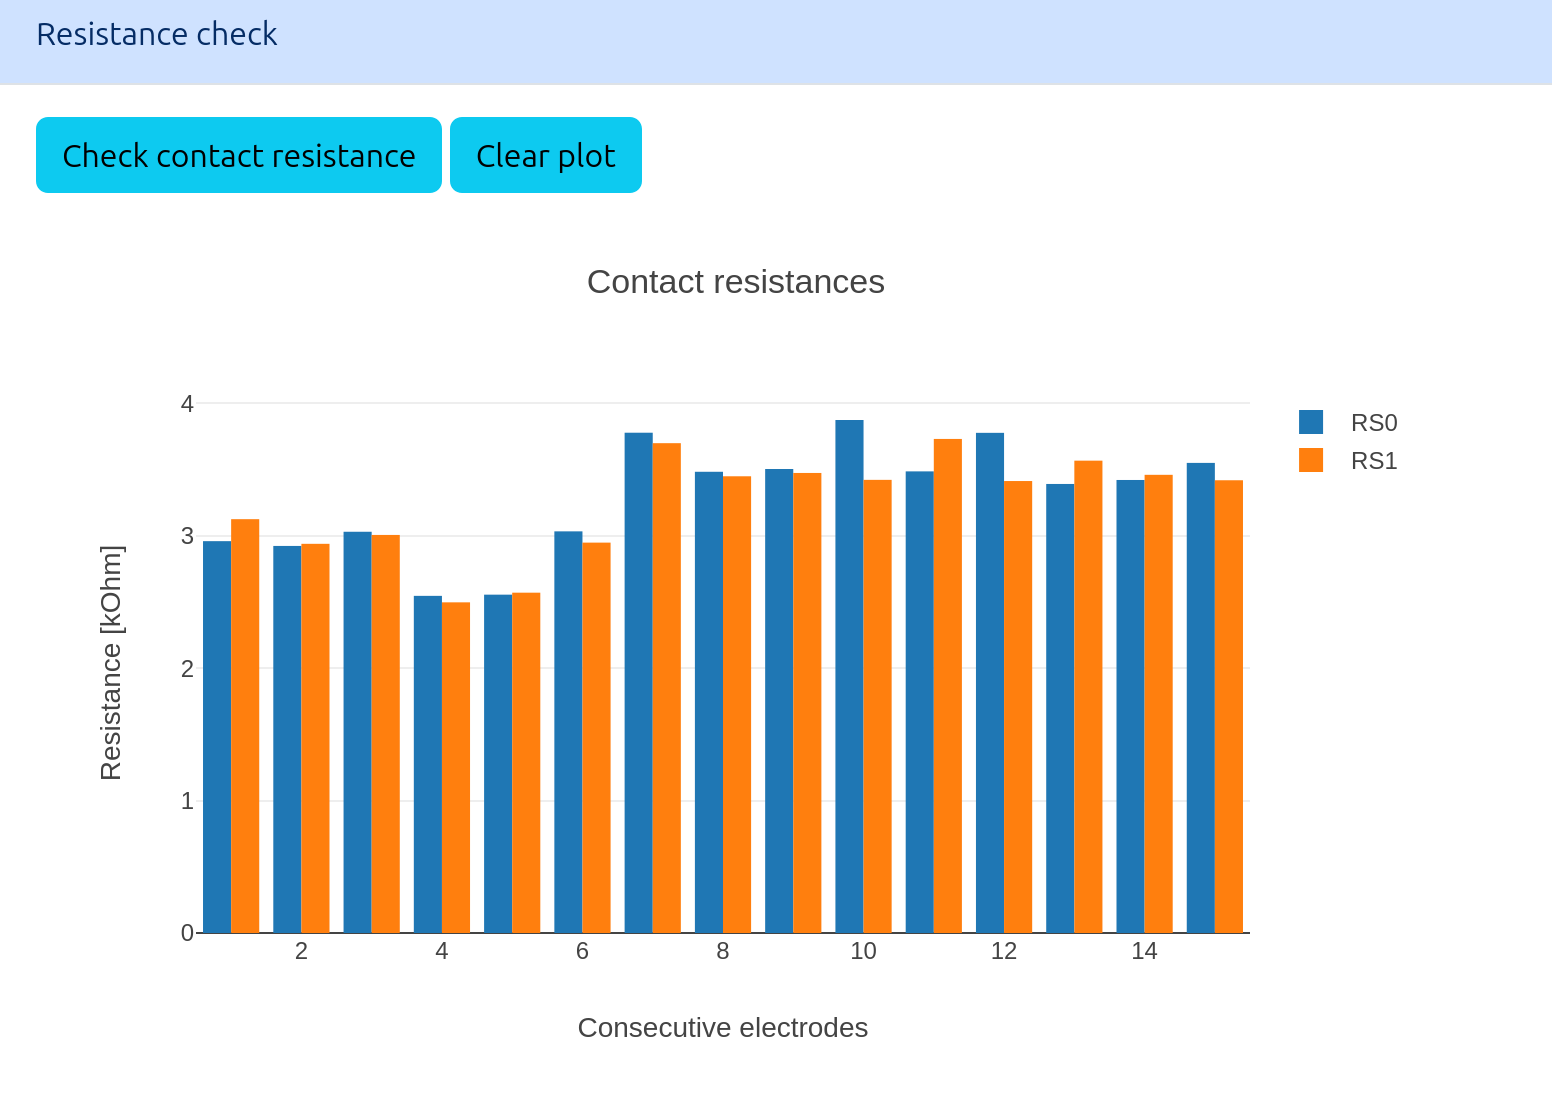1552x1102 pixels.
Task: Click y-axis tick label 4
Action: click(187, 404)
